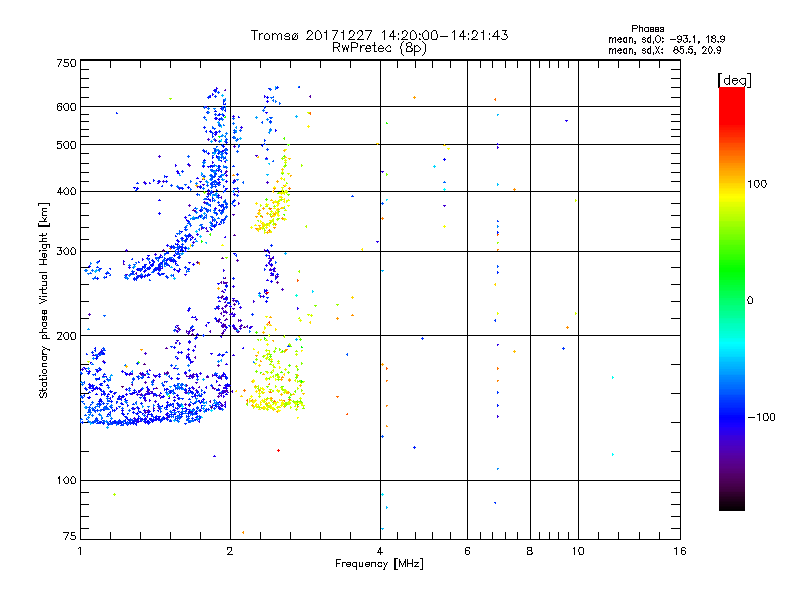Image resolution: width=800 pixels, height=600 pixels.
Task: Click the 'RwPretec (8p)' subtitle
Action: tap(379, 48)
